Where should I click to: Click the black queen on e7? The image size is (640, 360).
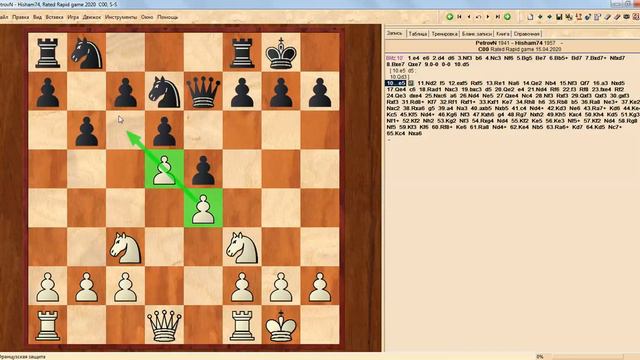click(x=203, y=91)
